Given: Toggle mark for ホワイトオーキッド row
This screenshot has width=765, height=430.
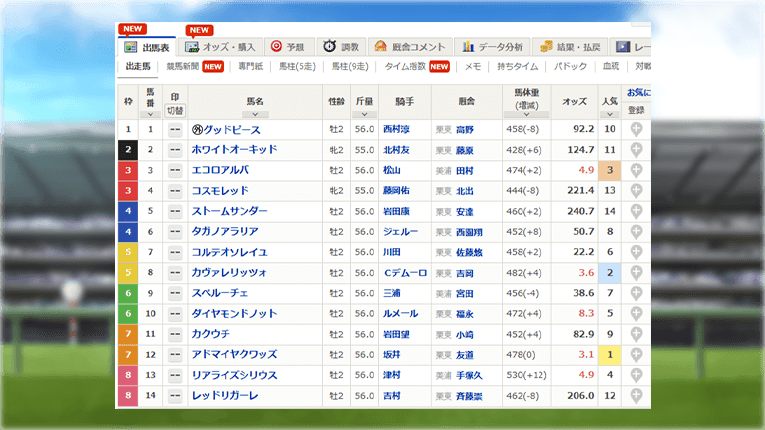Looking at the screenshot, I should pos(175,150).
